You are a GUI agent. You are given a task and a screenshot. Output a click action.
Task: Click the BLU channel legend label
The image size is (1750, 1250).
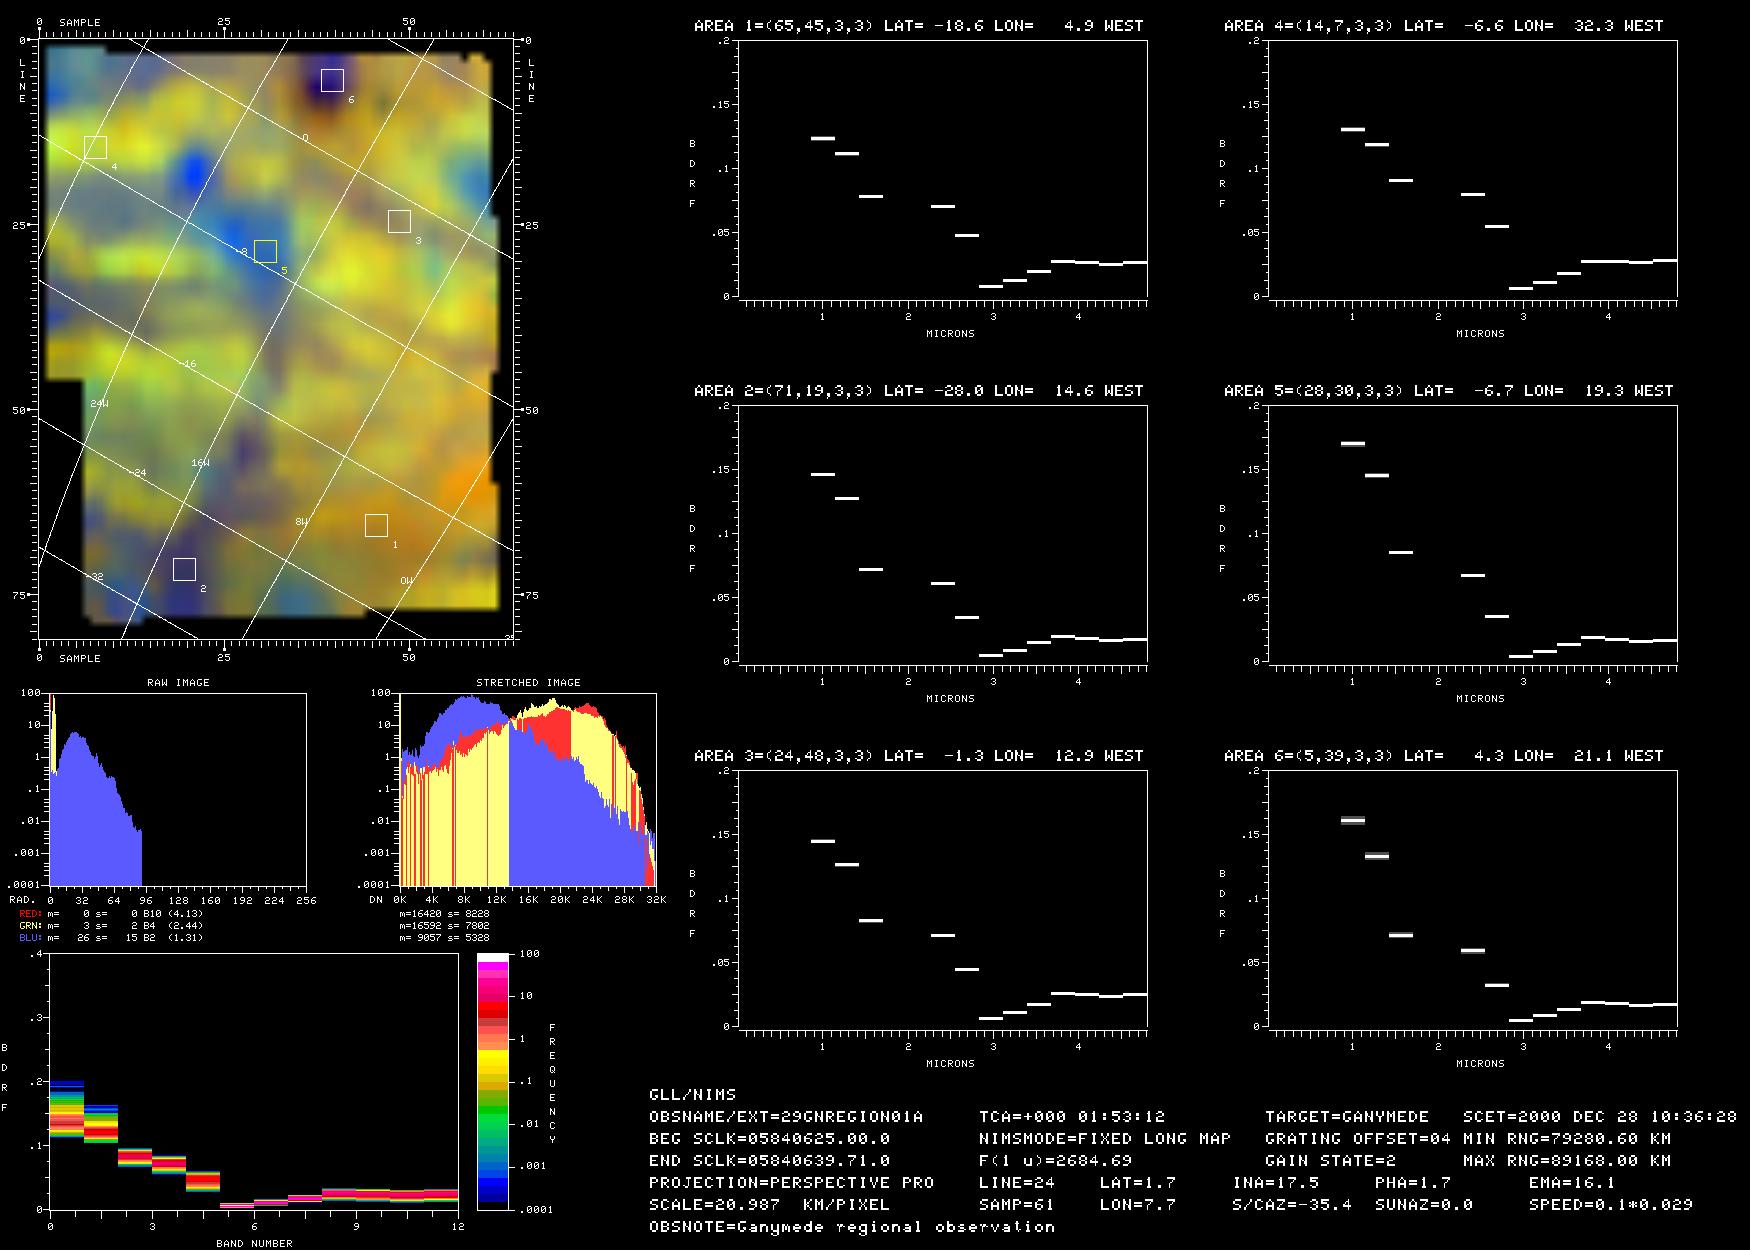(30, 937)
